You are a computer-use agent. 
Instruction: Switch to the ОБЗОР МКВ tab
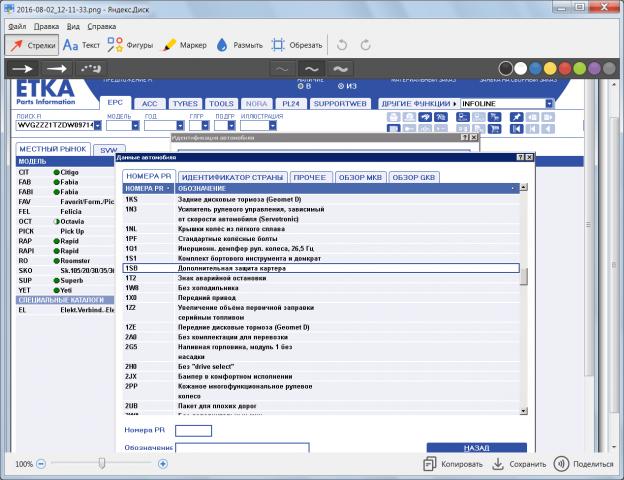(360, 178)
